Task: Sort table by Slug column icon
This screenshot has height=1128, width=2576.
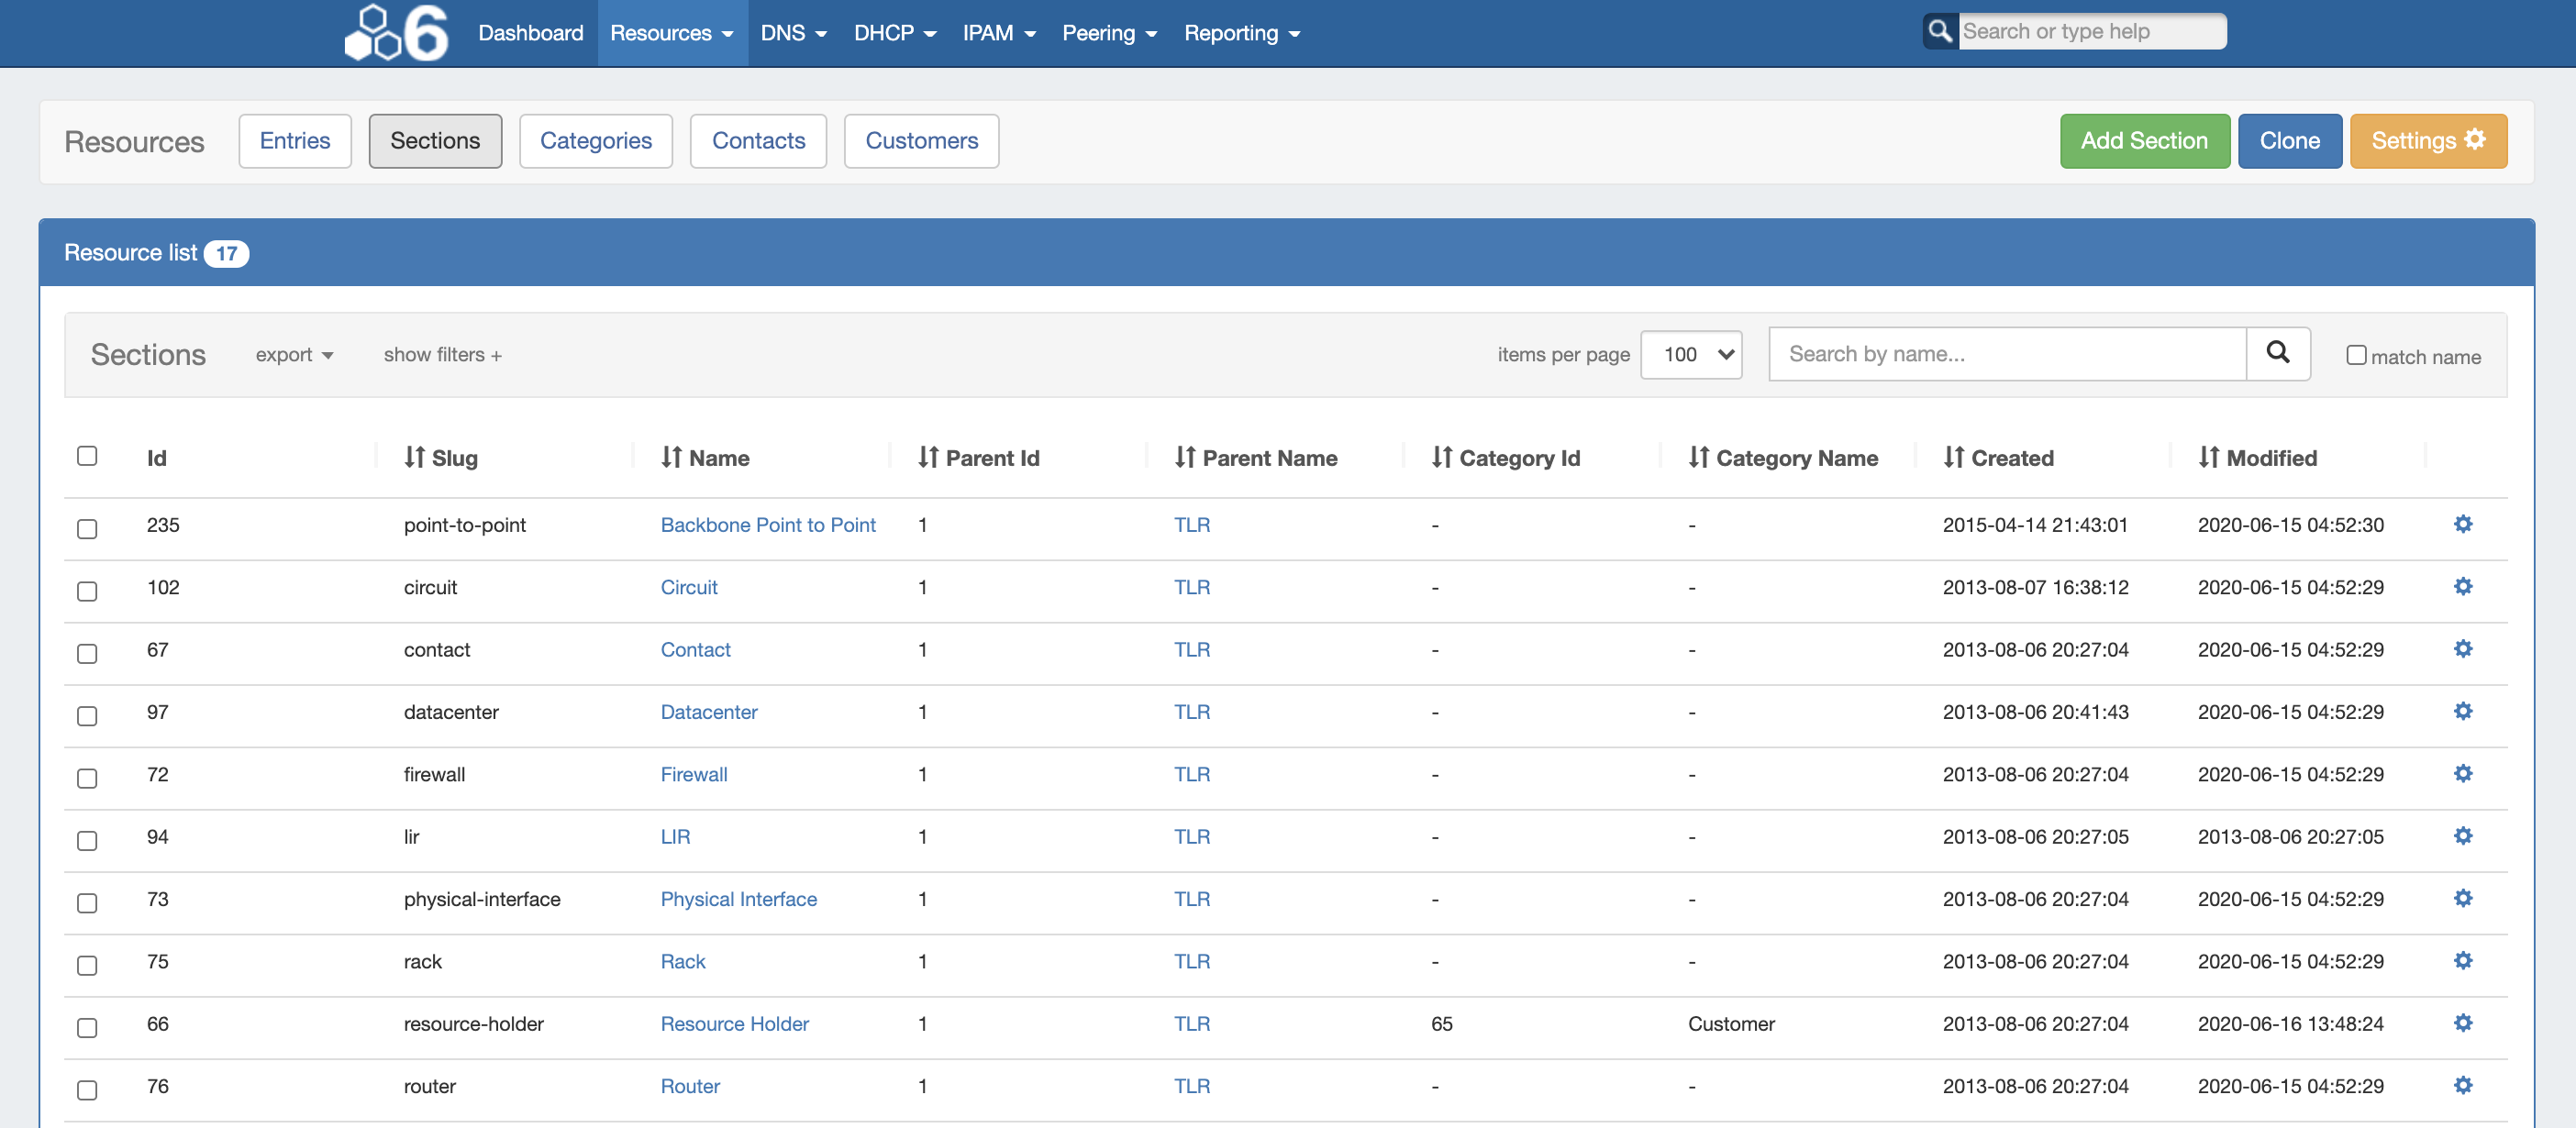Action: (x=415, y=457)
